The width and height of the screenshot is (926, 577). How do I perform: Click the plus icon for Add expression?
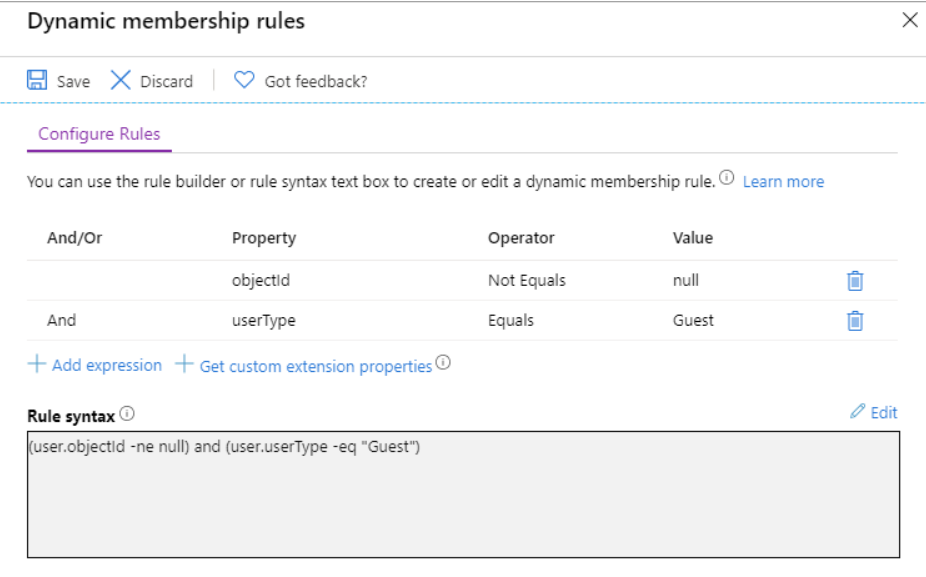point(36,365)
